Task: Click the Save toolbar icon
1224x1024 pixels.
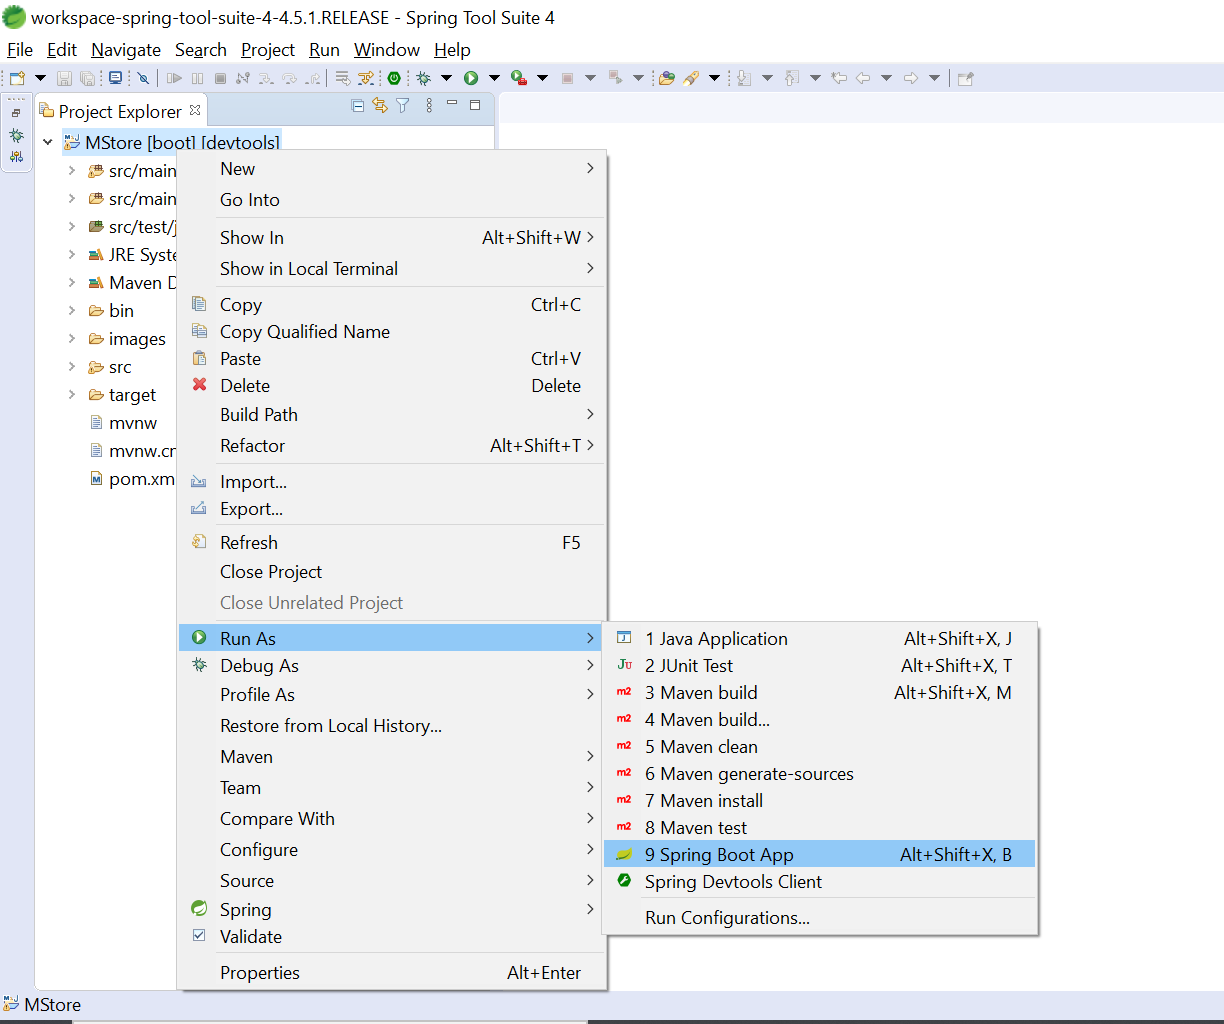Action: tap(64, 78)
